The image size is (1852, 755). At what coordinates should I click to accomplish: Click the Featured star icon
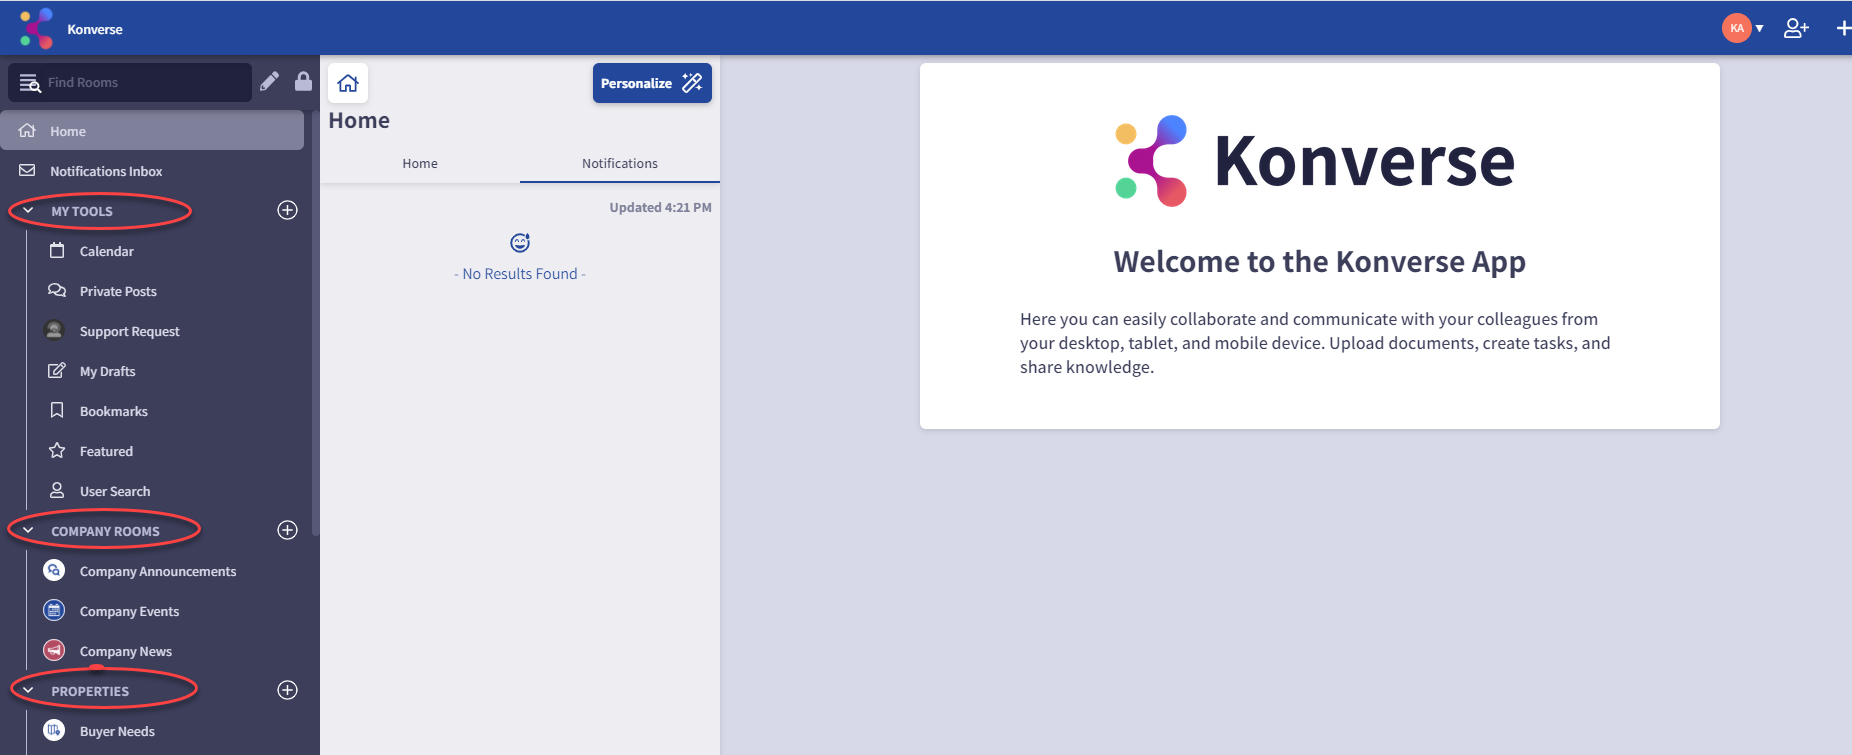coord(57,450)
